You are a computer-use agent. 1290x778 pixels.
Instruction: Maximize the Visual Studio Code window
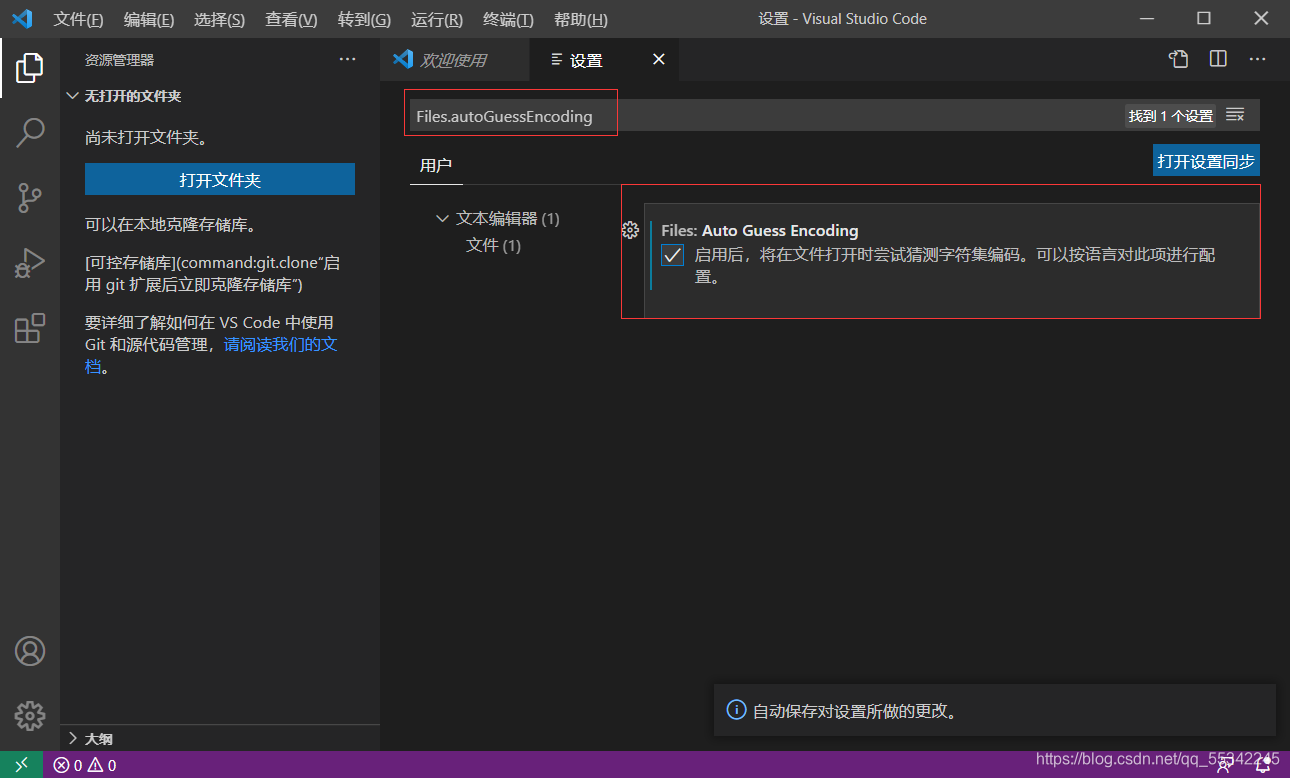1204,19
